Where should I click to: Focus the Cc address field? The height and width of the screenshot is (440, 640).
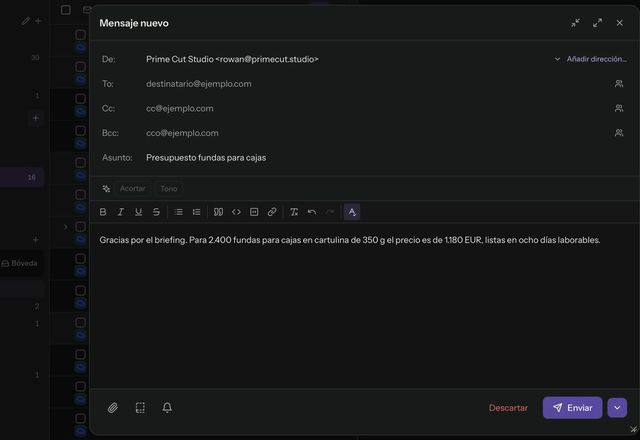pos(376,108)
